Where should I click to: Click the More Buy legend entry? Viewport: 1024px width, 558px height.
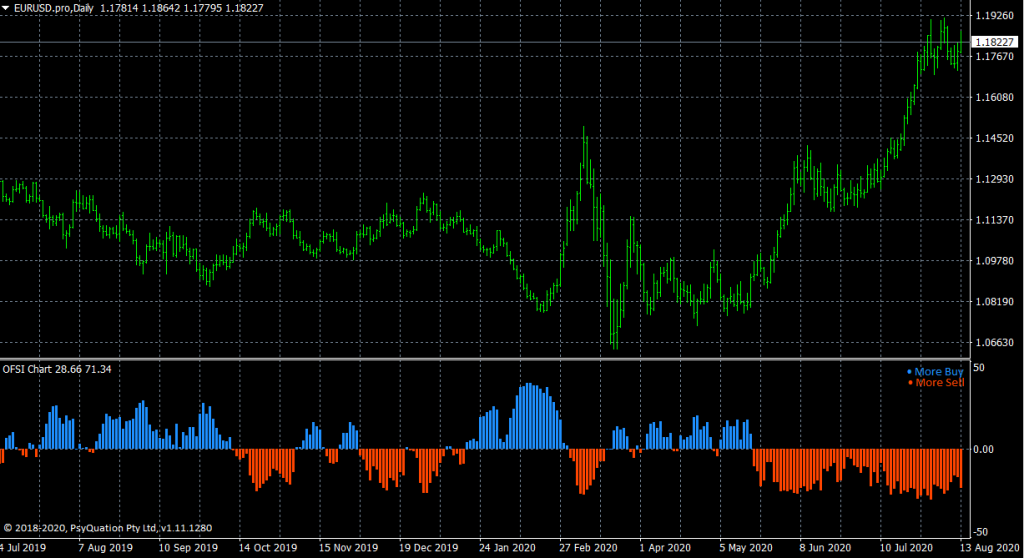[935, 371]
